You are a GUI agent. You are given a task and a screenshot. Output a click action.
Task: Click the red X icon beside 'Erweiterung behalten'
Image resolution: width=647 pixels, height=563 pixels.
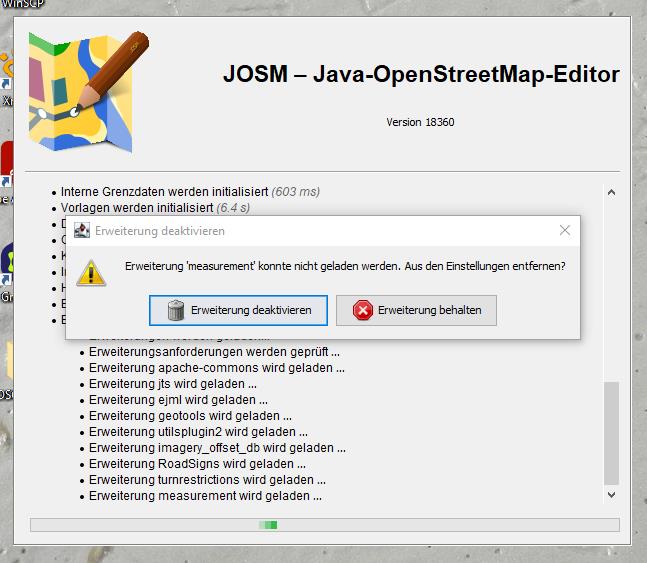362,310
